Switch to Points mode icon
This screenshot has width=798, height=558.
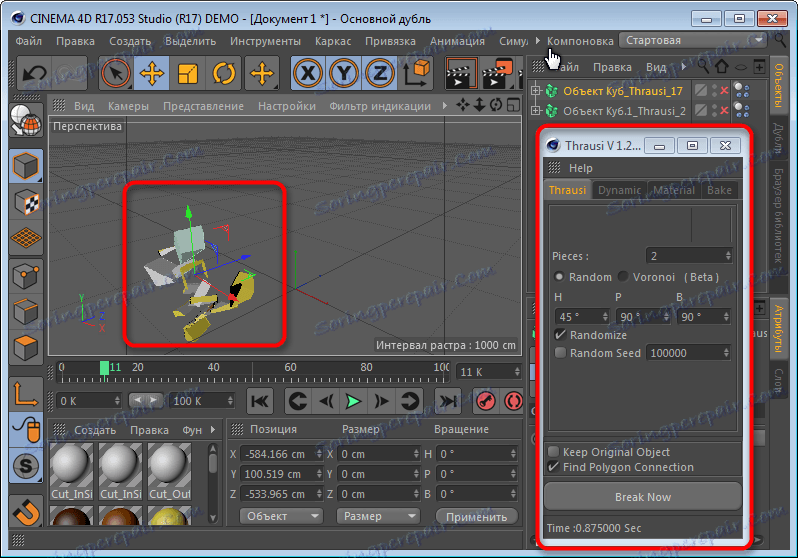click(26, 276)
